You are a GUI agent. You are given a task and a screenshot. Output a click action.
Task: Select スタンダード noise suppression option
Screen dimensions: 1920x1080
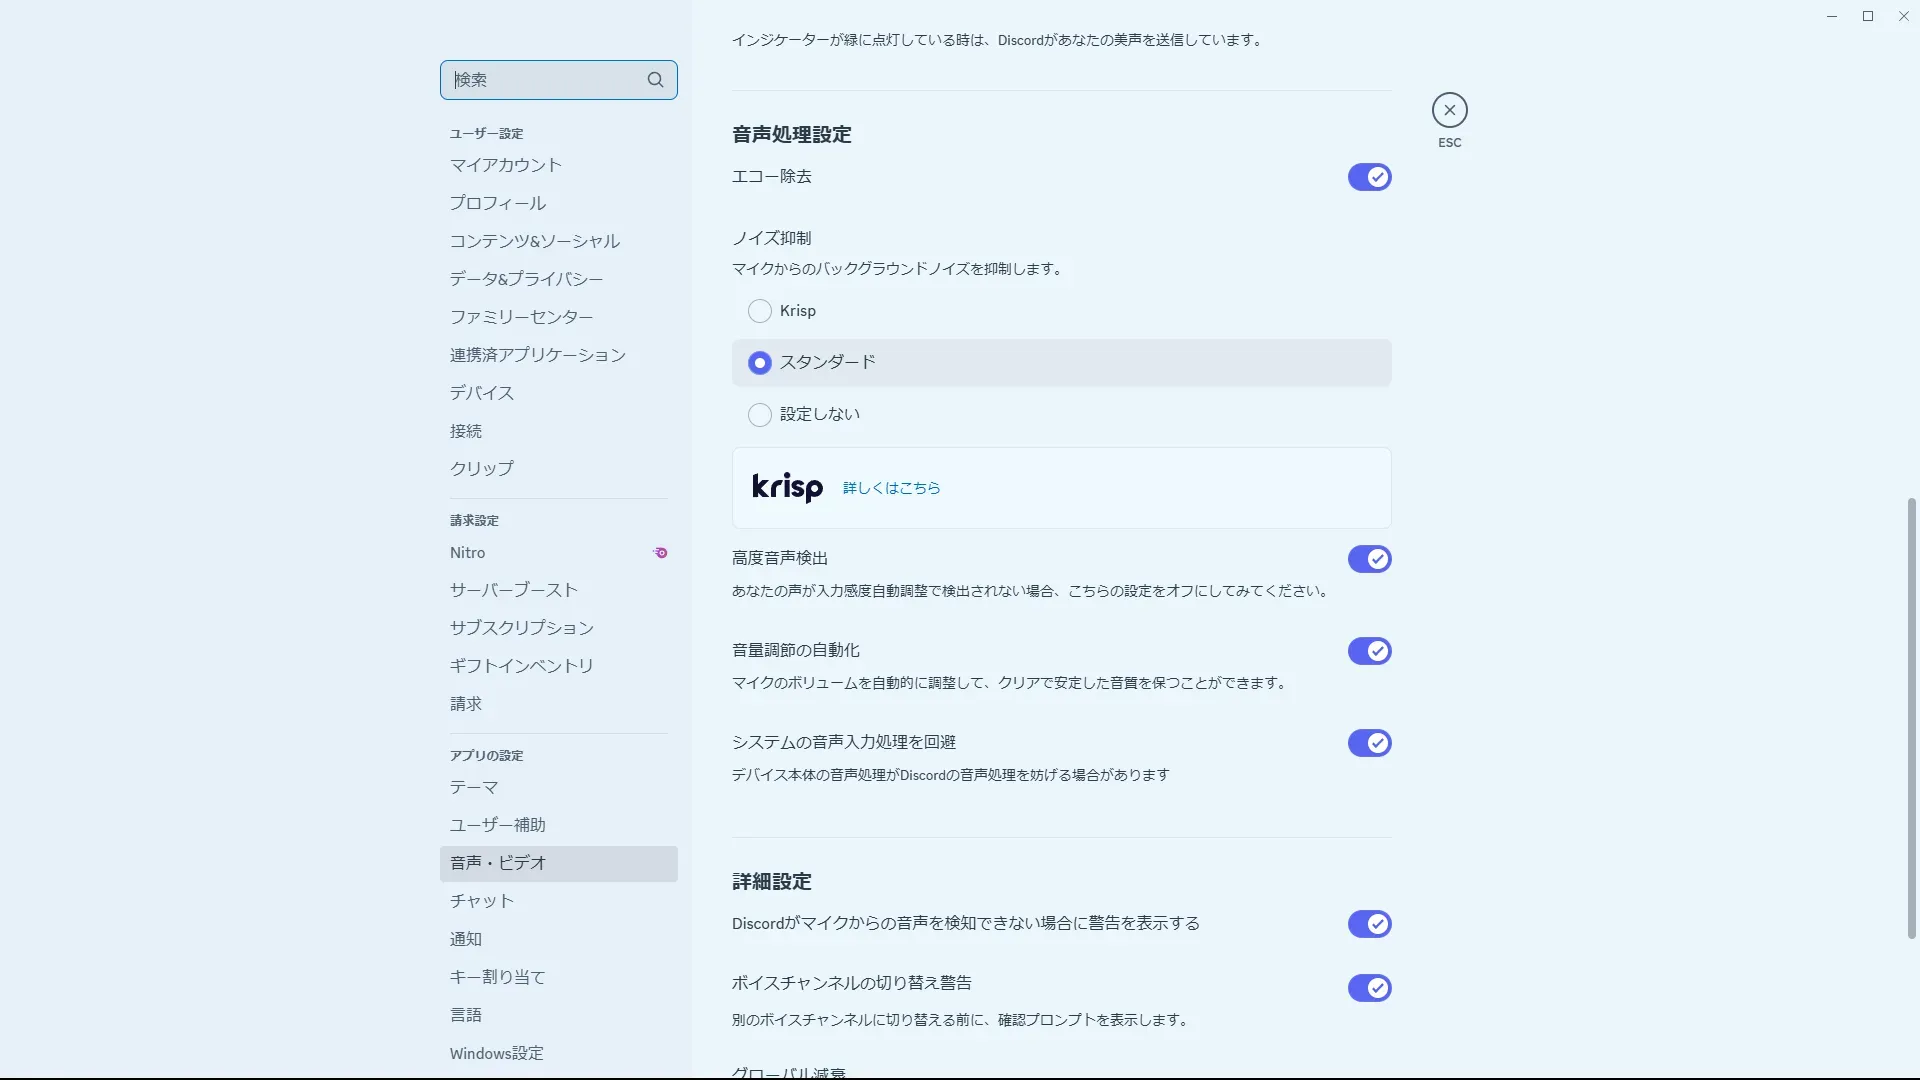point(760,363)
